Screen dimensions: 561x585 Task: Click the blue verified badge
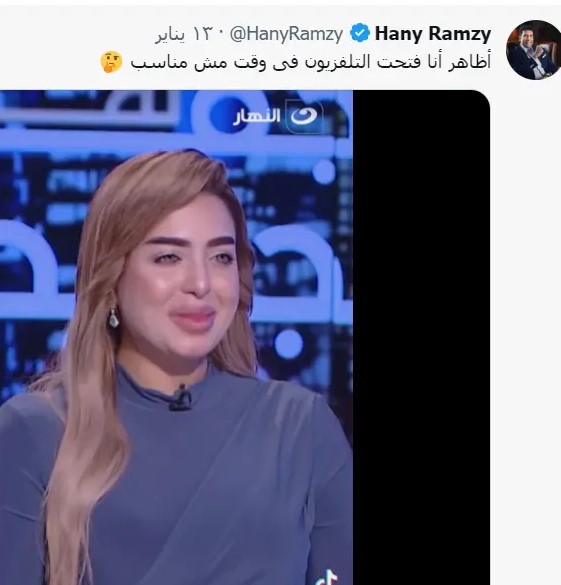(360, 33)
